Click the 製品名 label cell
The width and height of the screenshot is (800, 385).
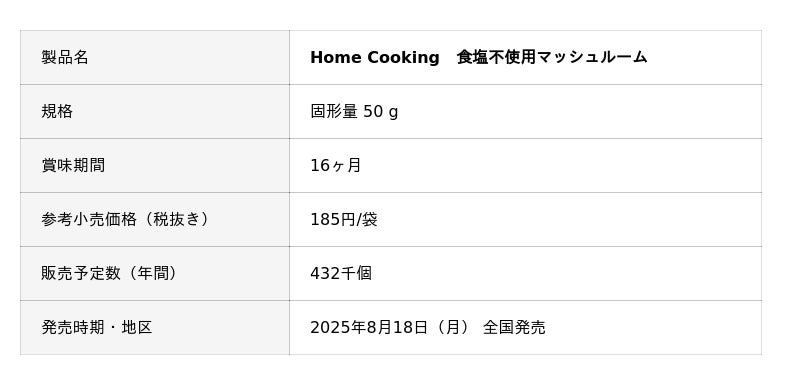coord(155,57)
